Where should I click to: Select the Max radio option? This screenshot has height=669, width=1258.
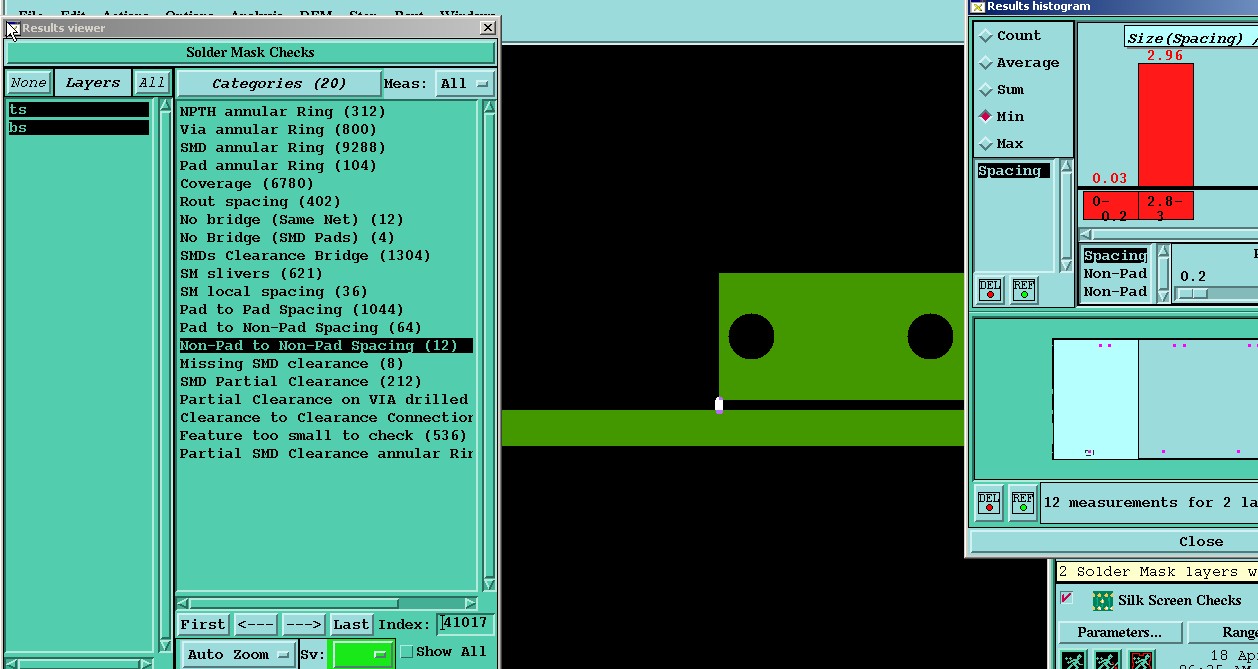986,143
